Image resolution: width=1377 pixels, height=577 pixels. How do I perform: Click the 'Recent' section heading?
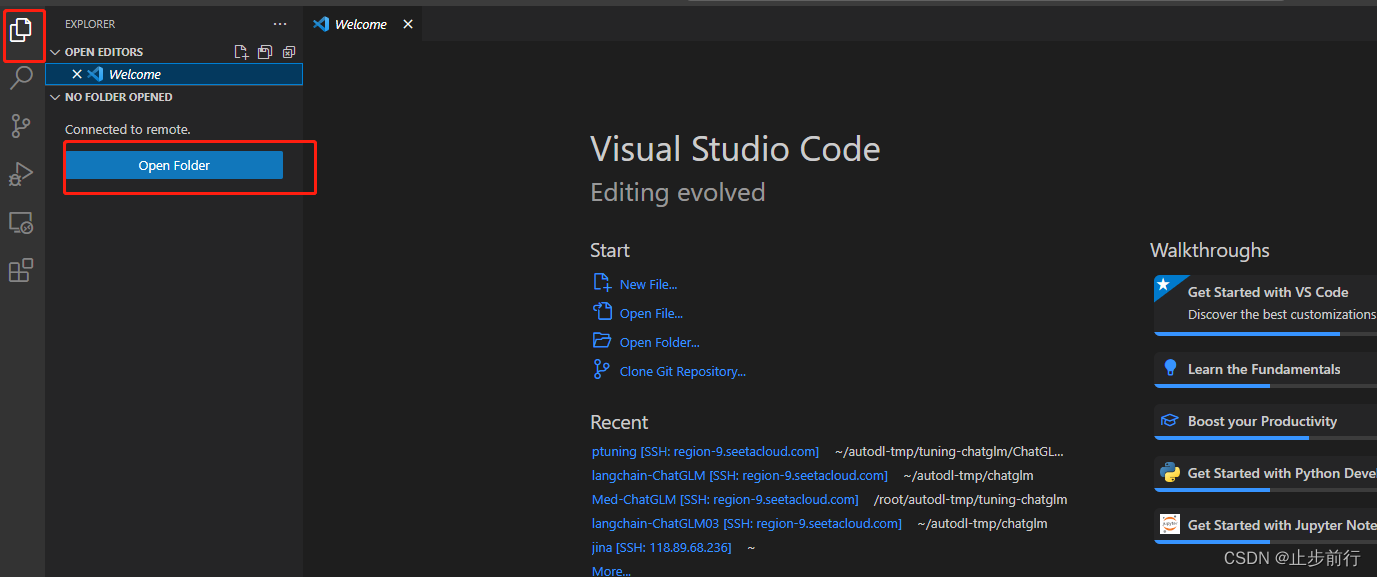tap(619, 423)
